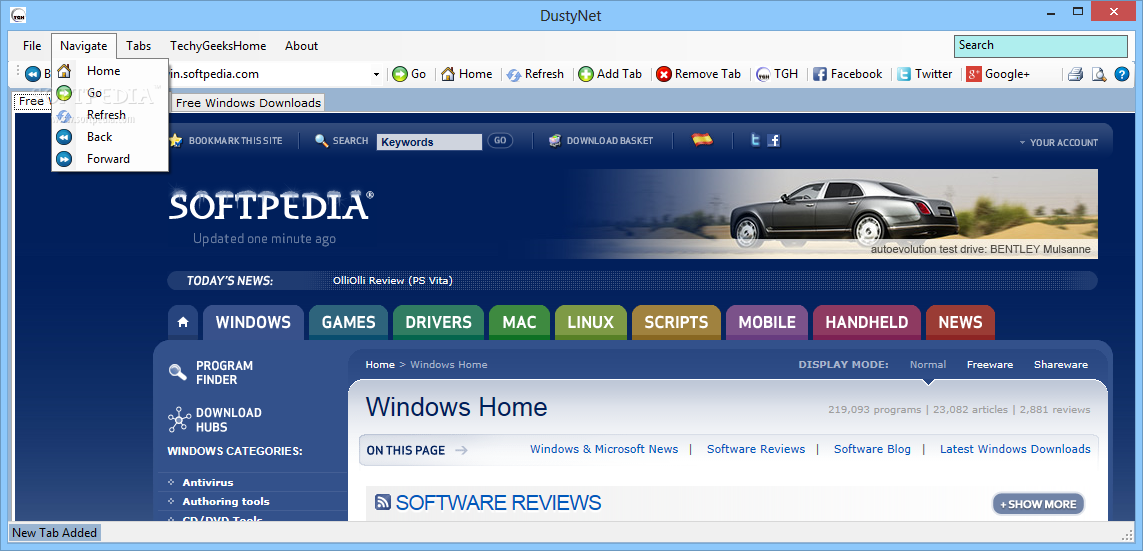Click the Download Hubs icon

(179, 420)
